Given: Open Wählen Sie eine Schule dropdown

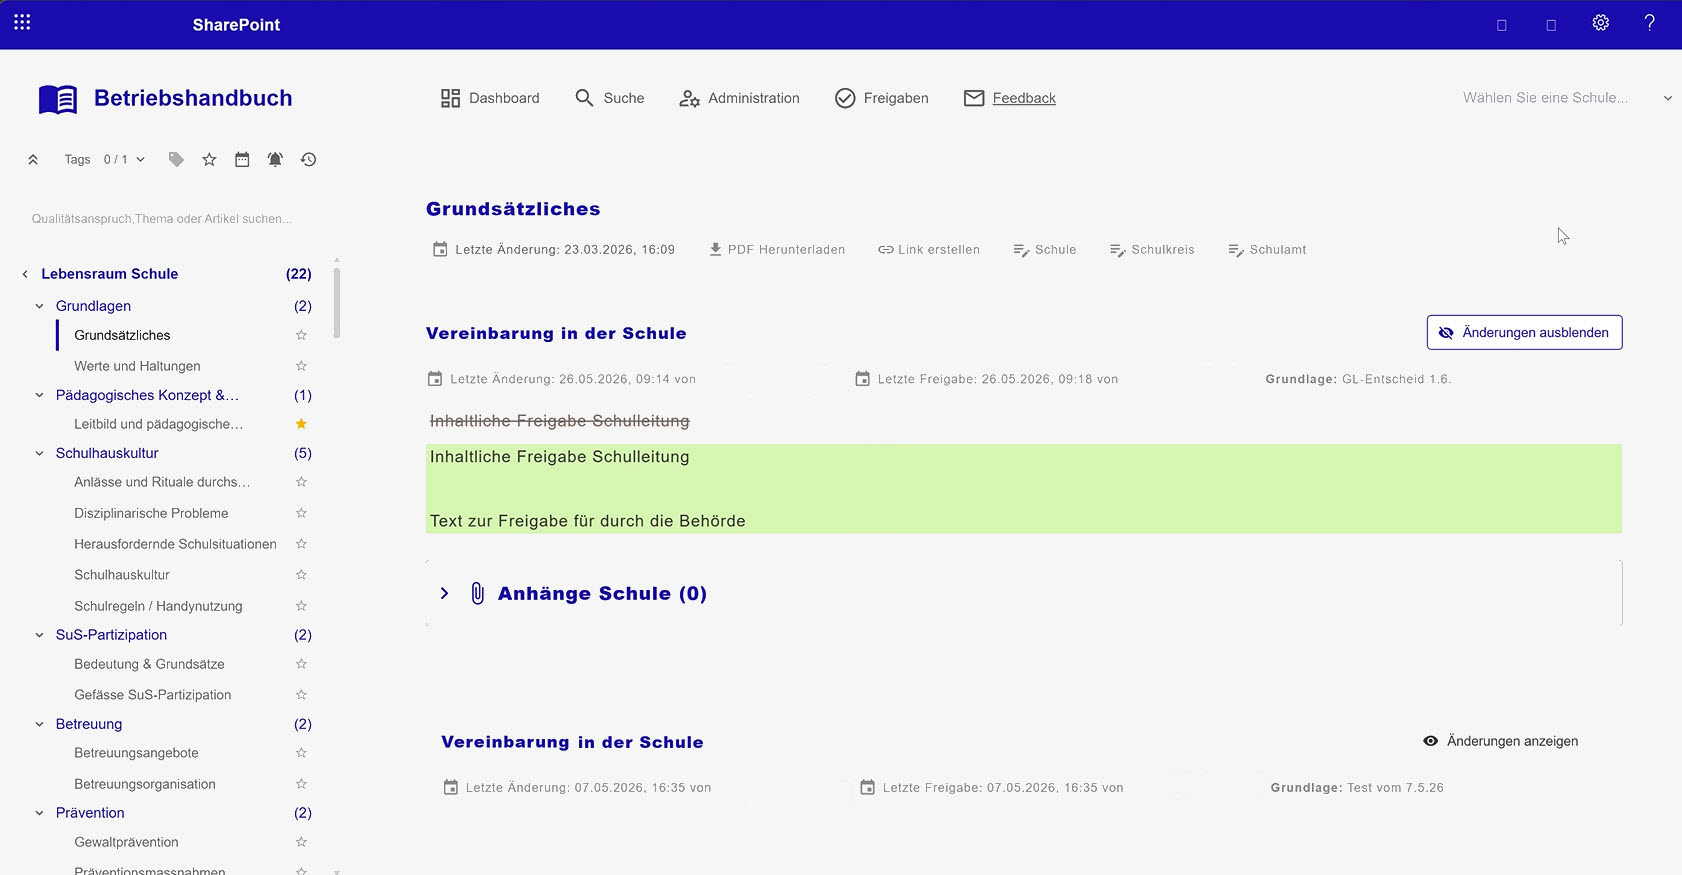Looking at the screenshot, I should click(x=1566, y=98).
